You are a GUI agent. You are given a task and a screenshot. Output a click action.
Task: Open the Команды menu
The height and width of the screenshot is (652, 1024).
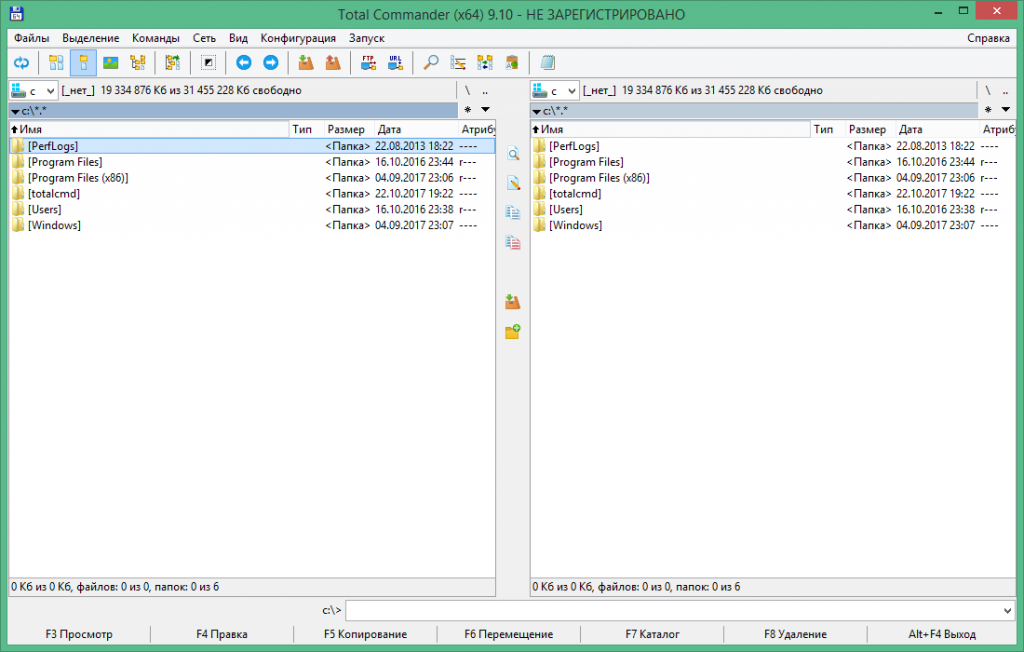155,38
